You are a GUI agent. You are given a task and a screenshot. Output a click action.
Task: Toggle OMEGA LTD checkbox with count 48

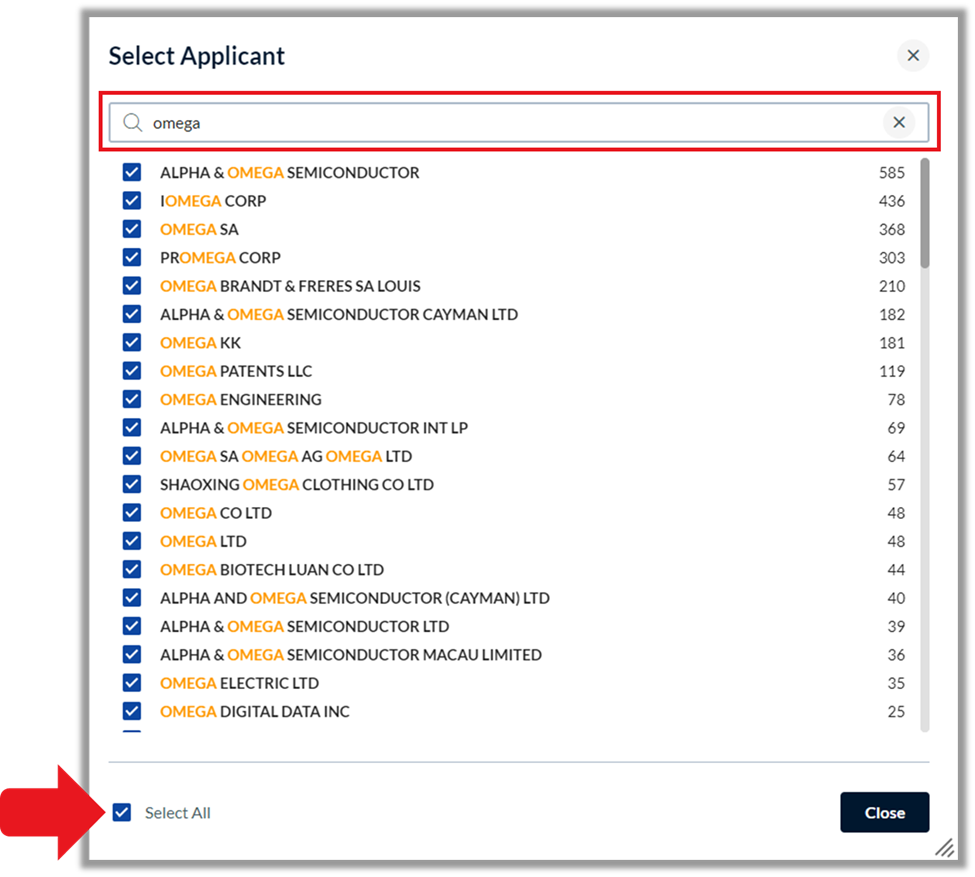click(x=132, y=541)
